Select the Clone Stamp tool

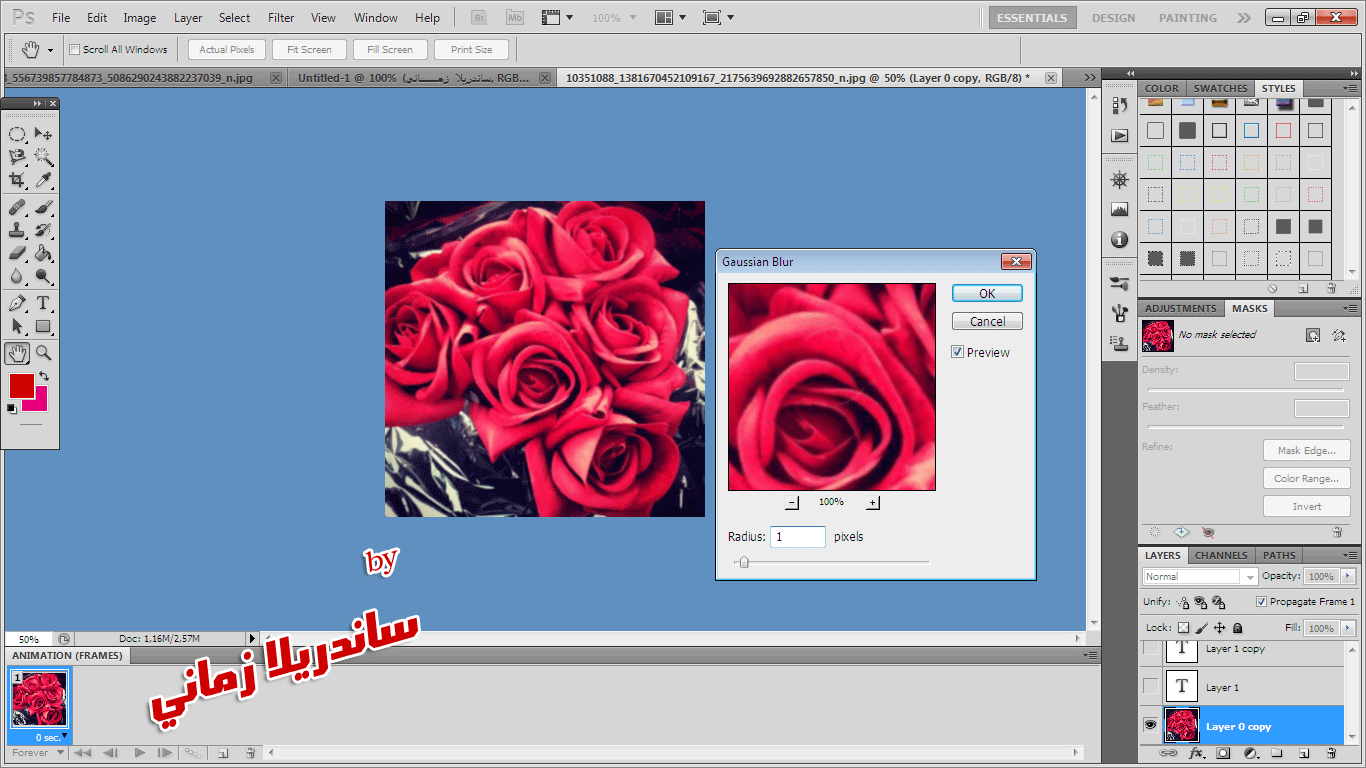coord(17,231)
